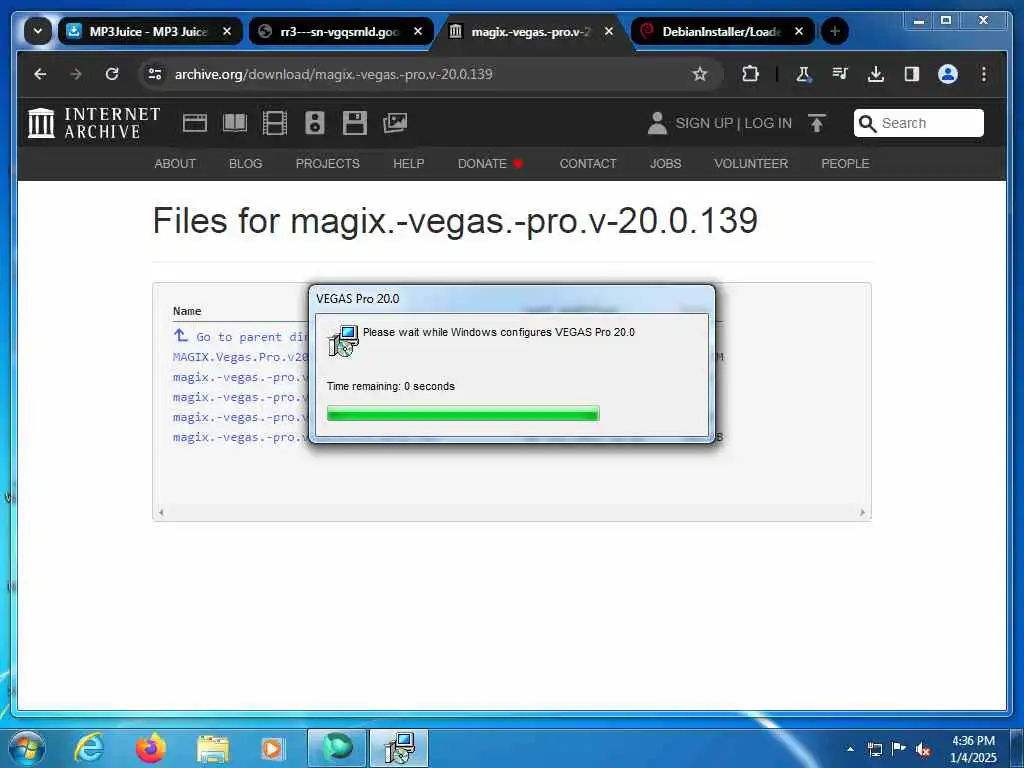Open Windows Media Player from taskbar

[273, 748]
